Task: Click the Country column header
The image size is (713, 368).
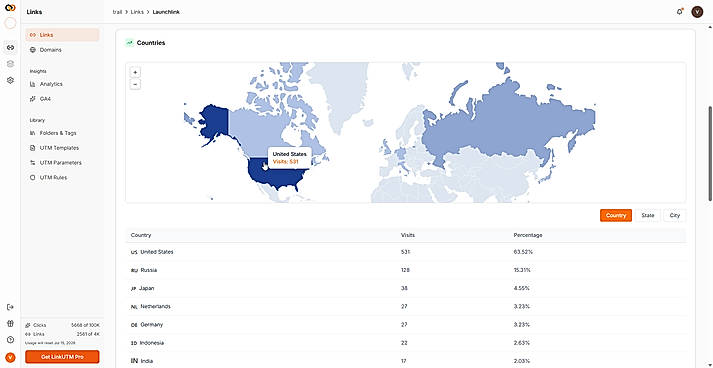Action: [141, 235]
